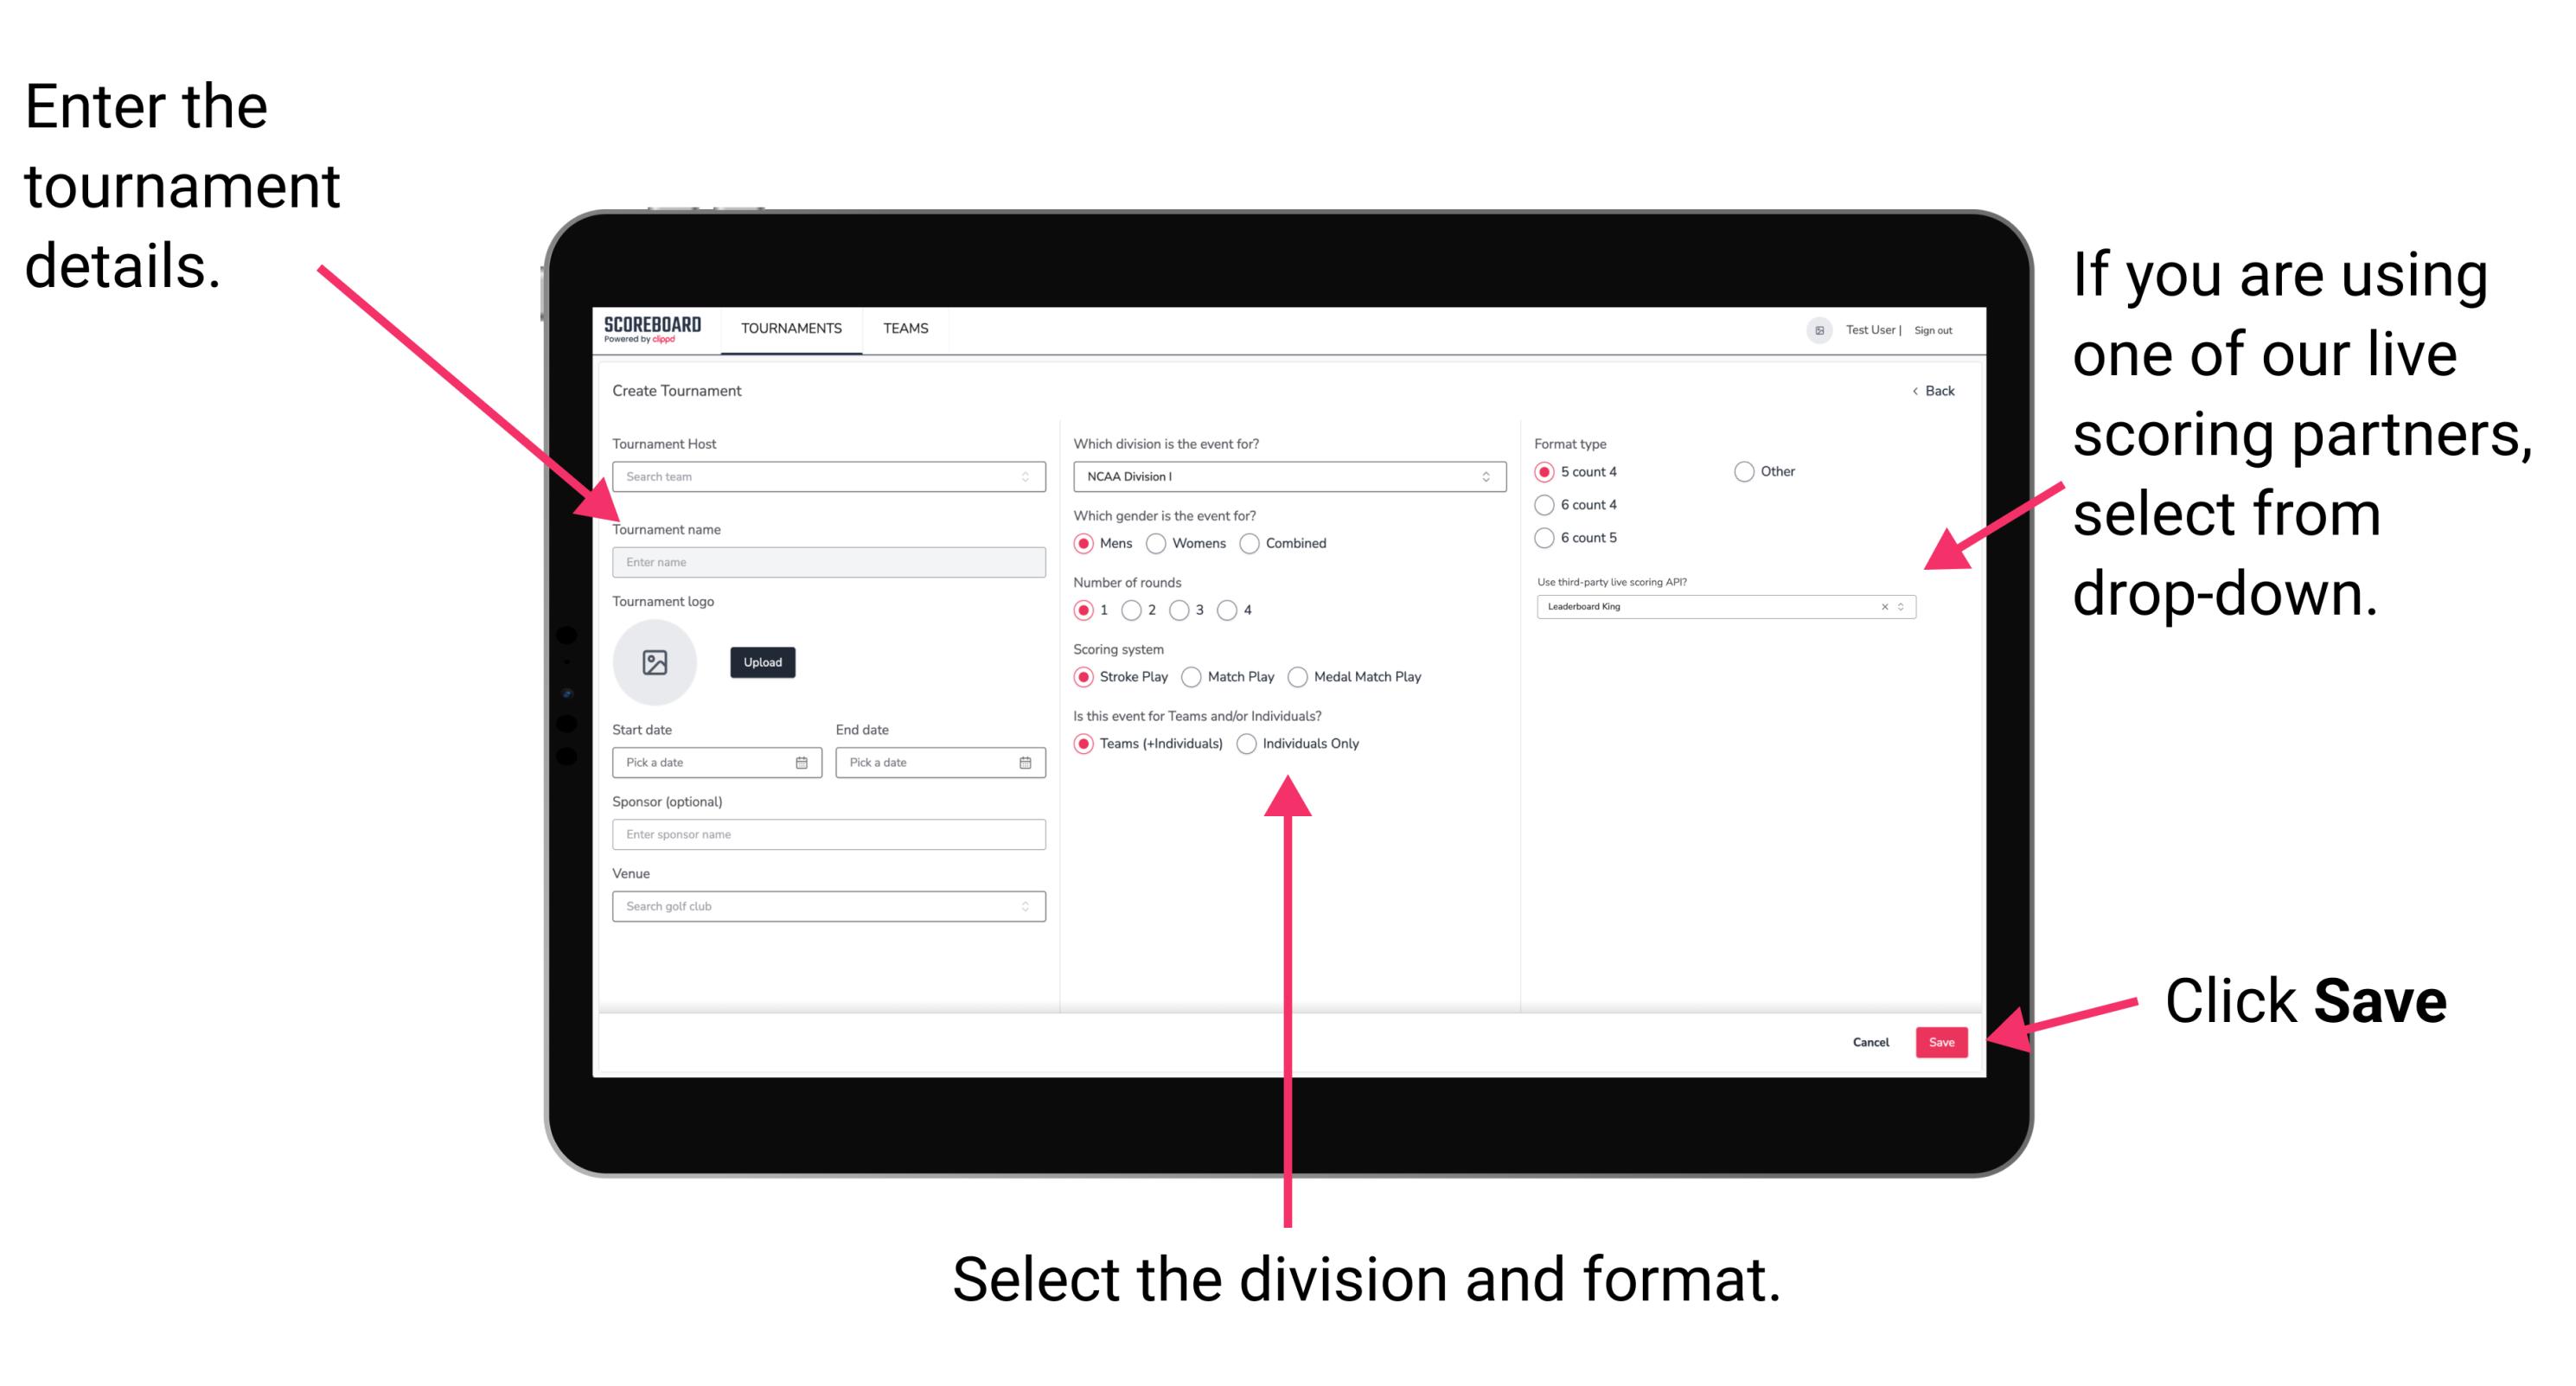Click Back navigation link
The image size is (2576, 1386).
point(1931,389)
